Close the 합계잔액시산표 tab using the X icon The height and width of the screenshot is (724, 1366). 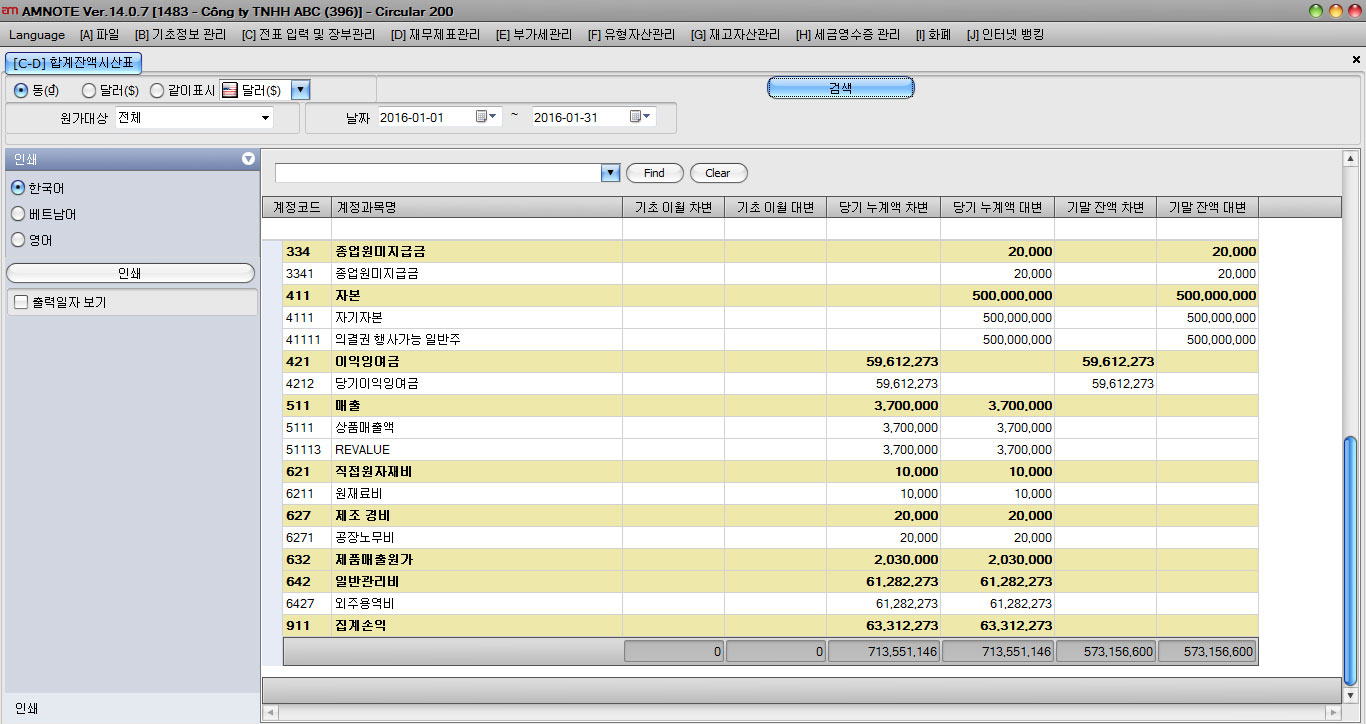click(x=1356, y=60)
